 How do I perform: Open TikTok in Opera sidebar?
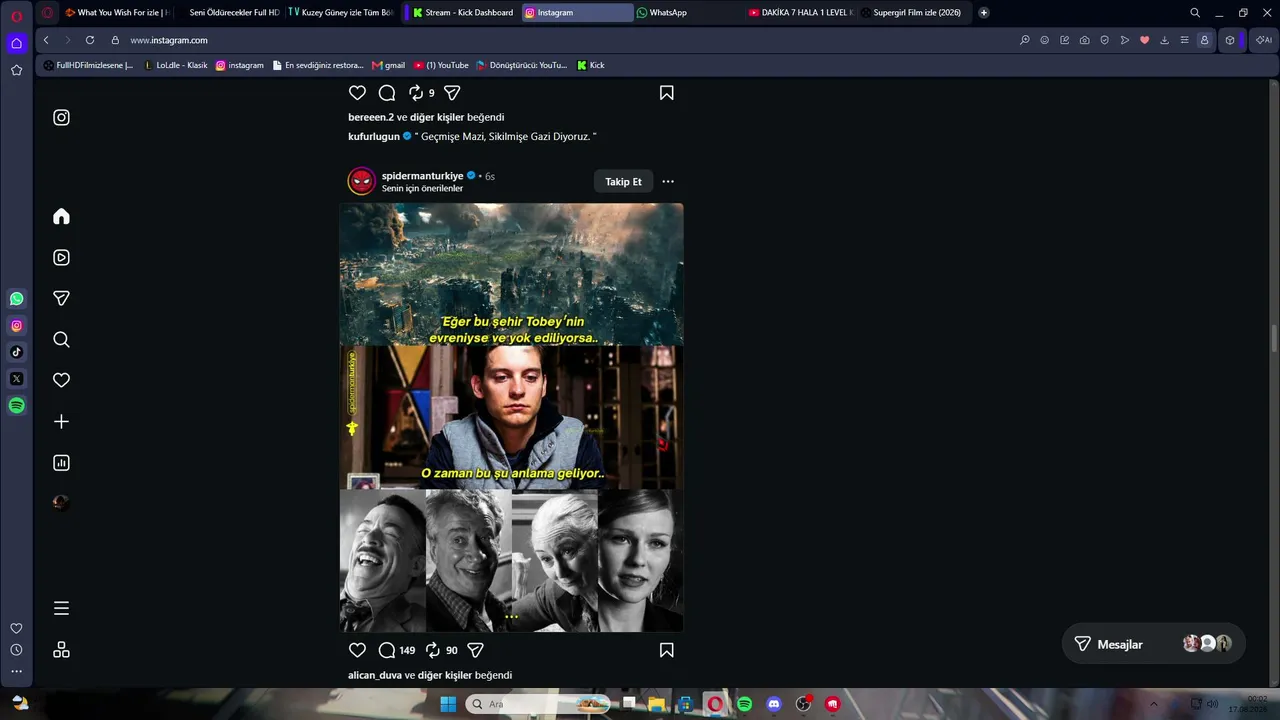click(x=16, y=352)
